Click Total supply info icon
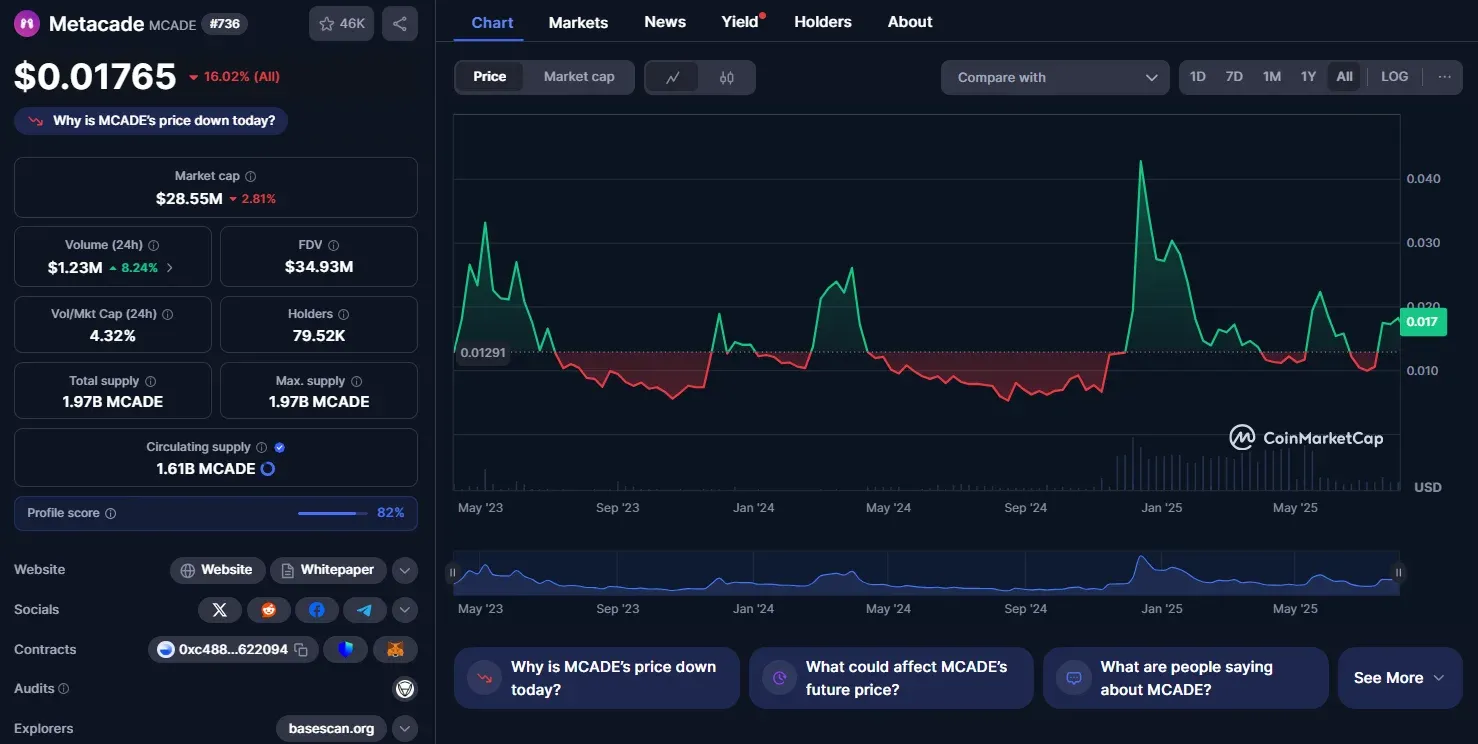Viewport: 1478px width, 744px height. pyautogui.click(x=151, y=381)
